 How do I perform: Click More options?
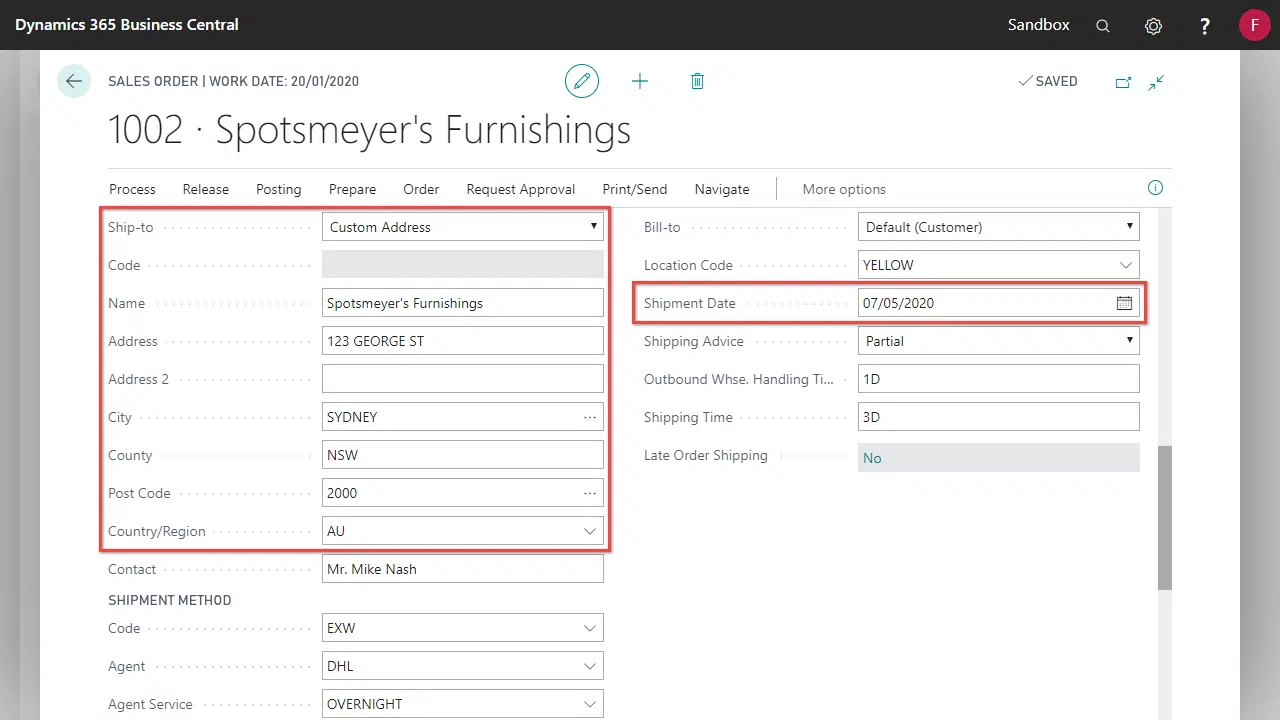[x=844, y=189]
